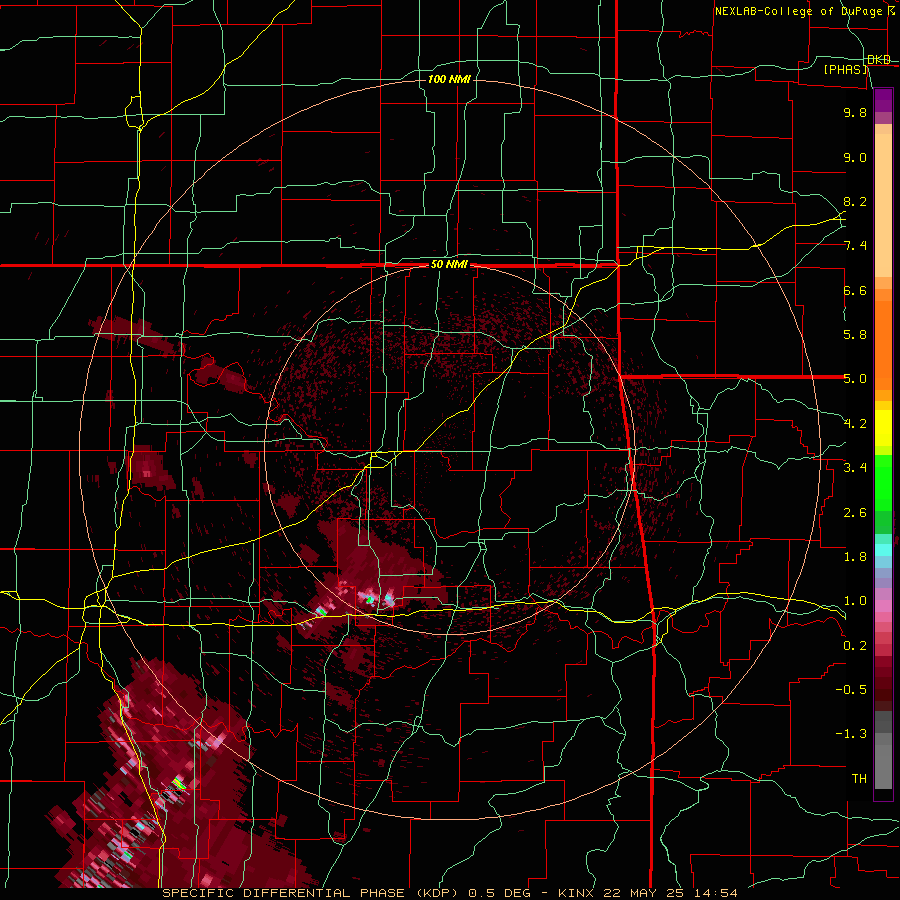Click the 3.4 value on the color scale
900x900 pixels.
pos(855,468)
